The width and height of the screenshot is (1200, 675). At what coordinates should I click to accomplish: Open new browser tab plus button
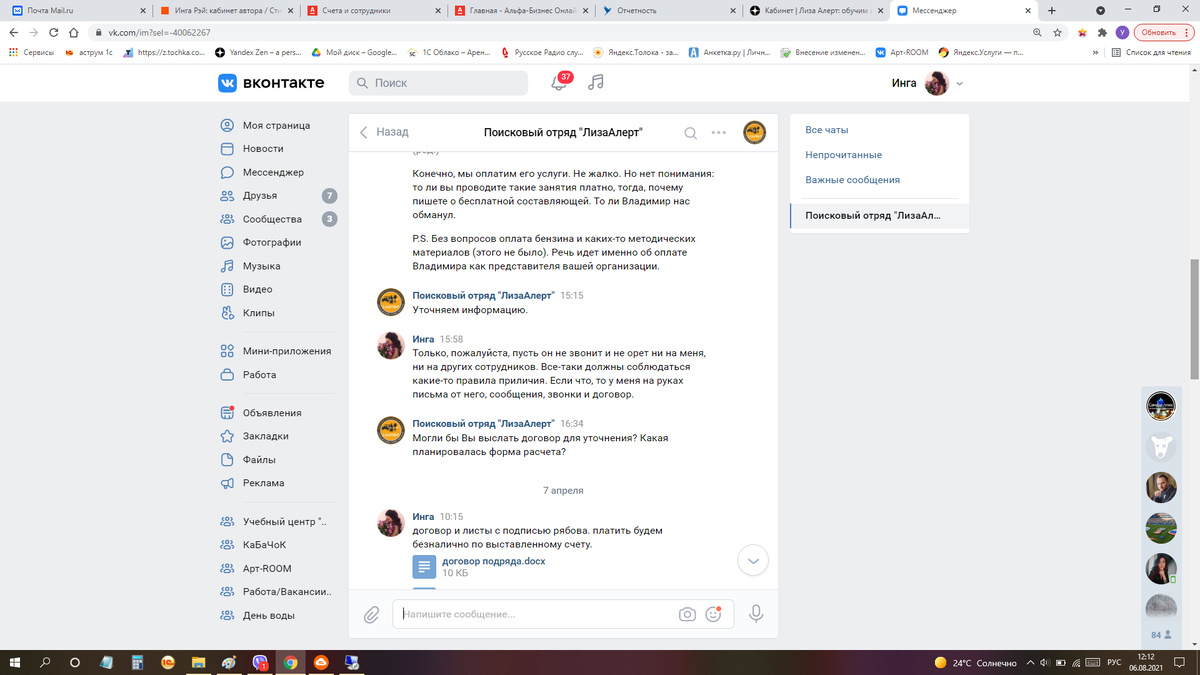[x=1051, y=10]
